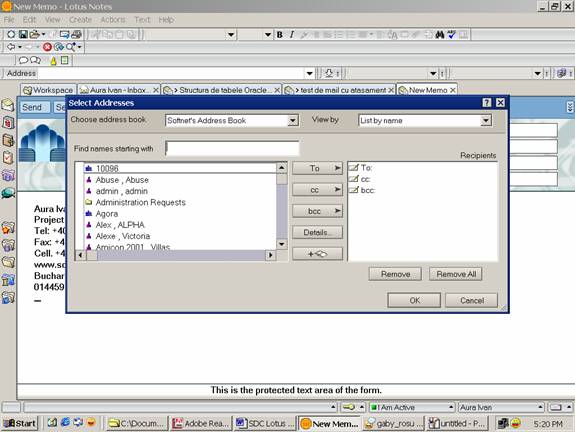
Task: Open the Create menu
Action: pyautogui.click(x=80, y=19)
